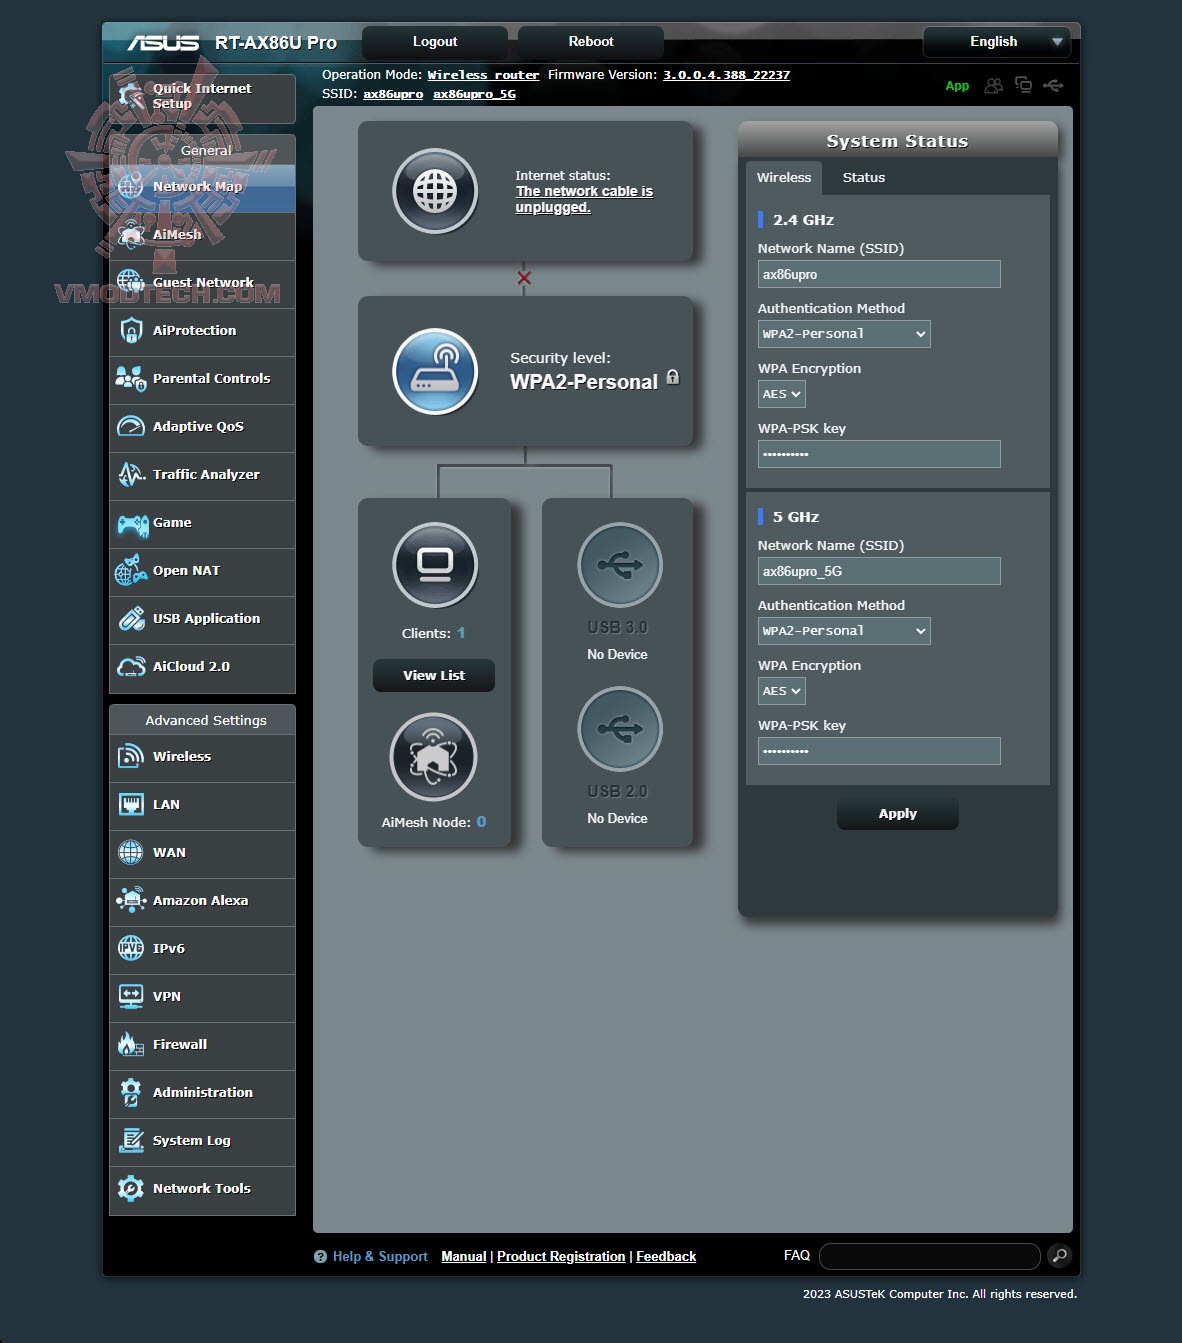The width and height of the screenshot is (1182, 1343).
Task: Click the ax86upro_5G SSID link in header
Action: click(474, 94)
